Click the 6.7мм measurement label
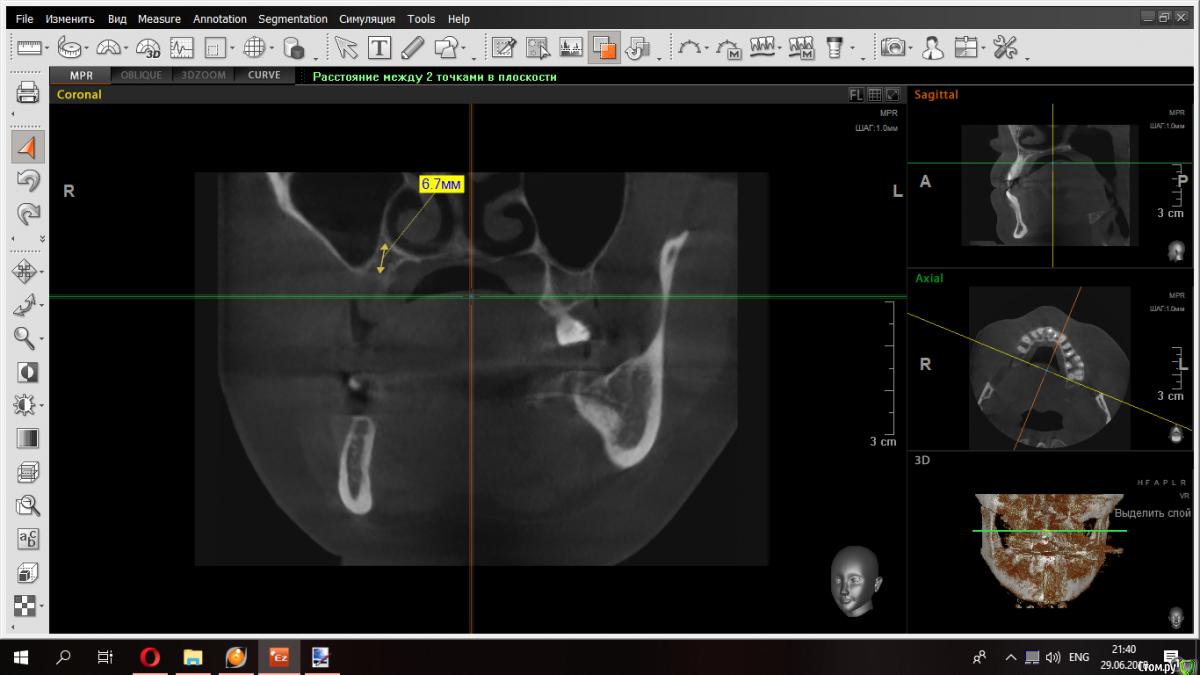Viewport: 1200px width, 675px height. coord(441,184)
